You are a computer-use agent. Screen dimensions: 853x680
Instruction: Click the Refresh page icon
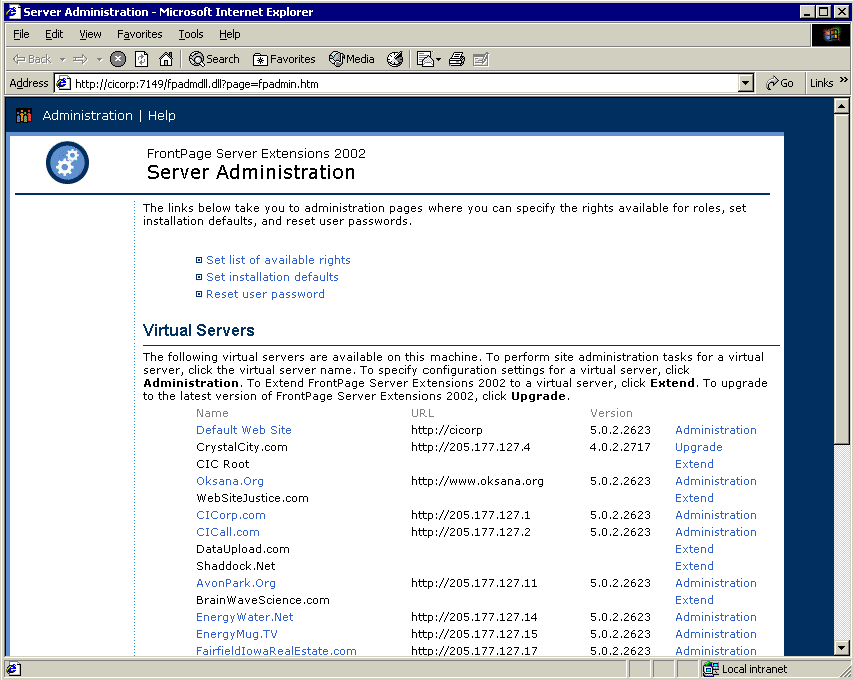141,59
